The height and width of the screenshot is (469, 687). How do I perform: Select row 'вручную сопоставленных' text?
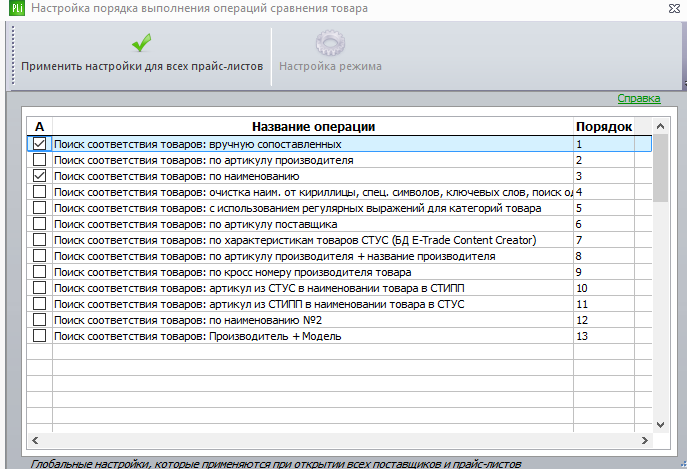198,144
